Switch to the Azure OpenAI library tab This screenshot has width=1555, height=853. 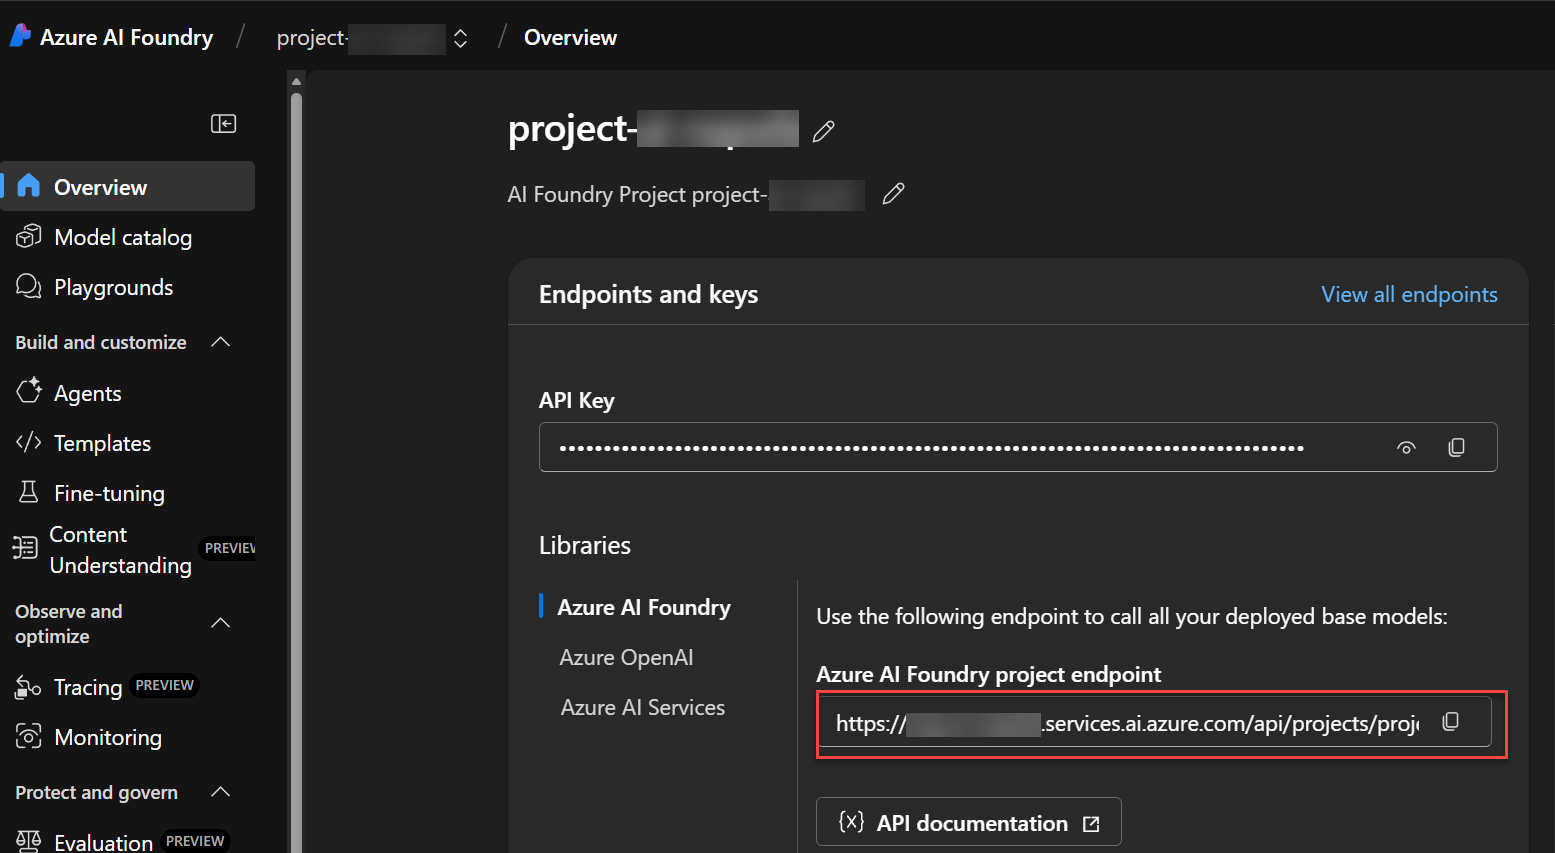[626, 657]
